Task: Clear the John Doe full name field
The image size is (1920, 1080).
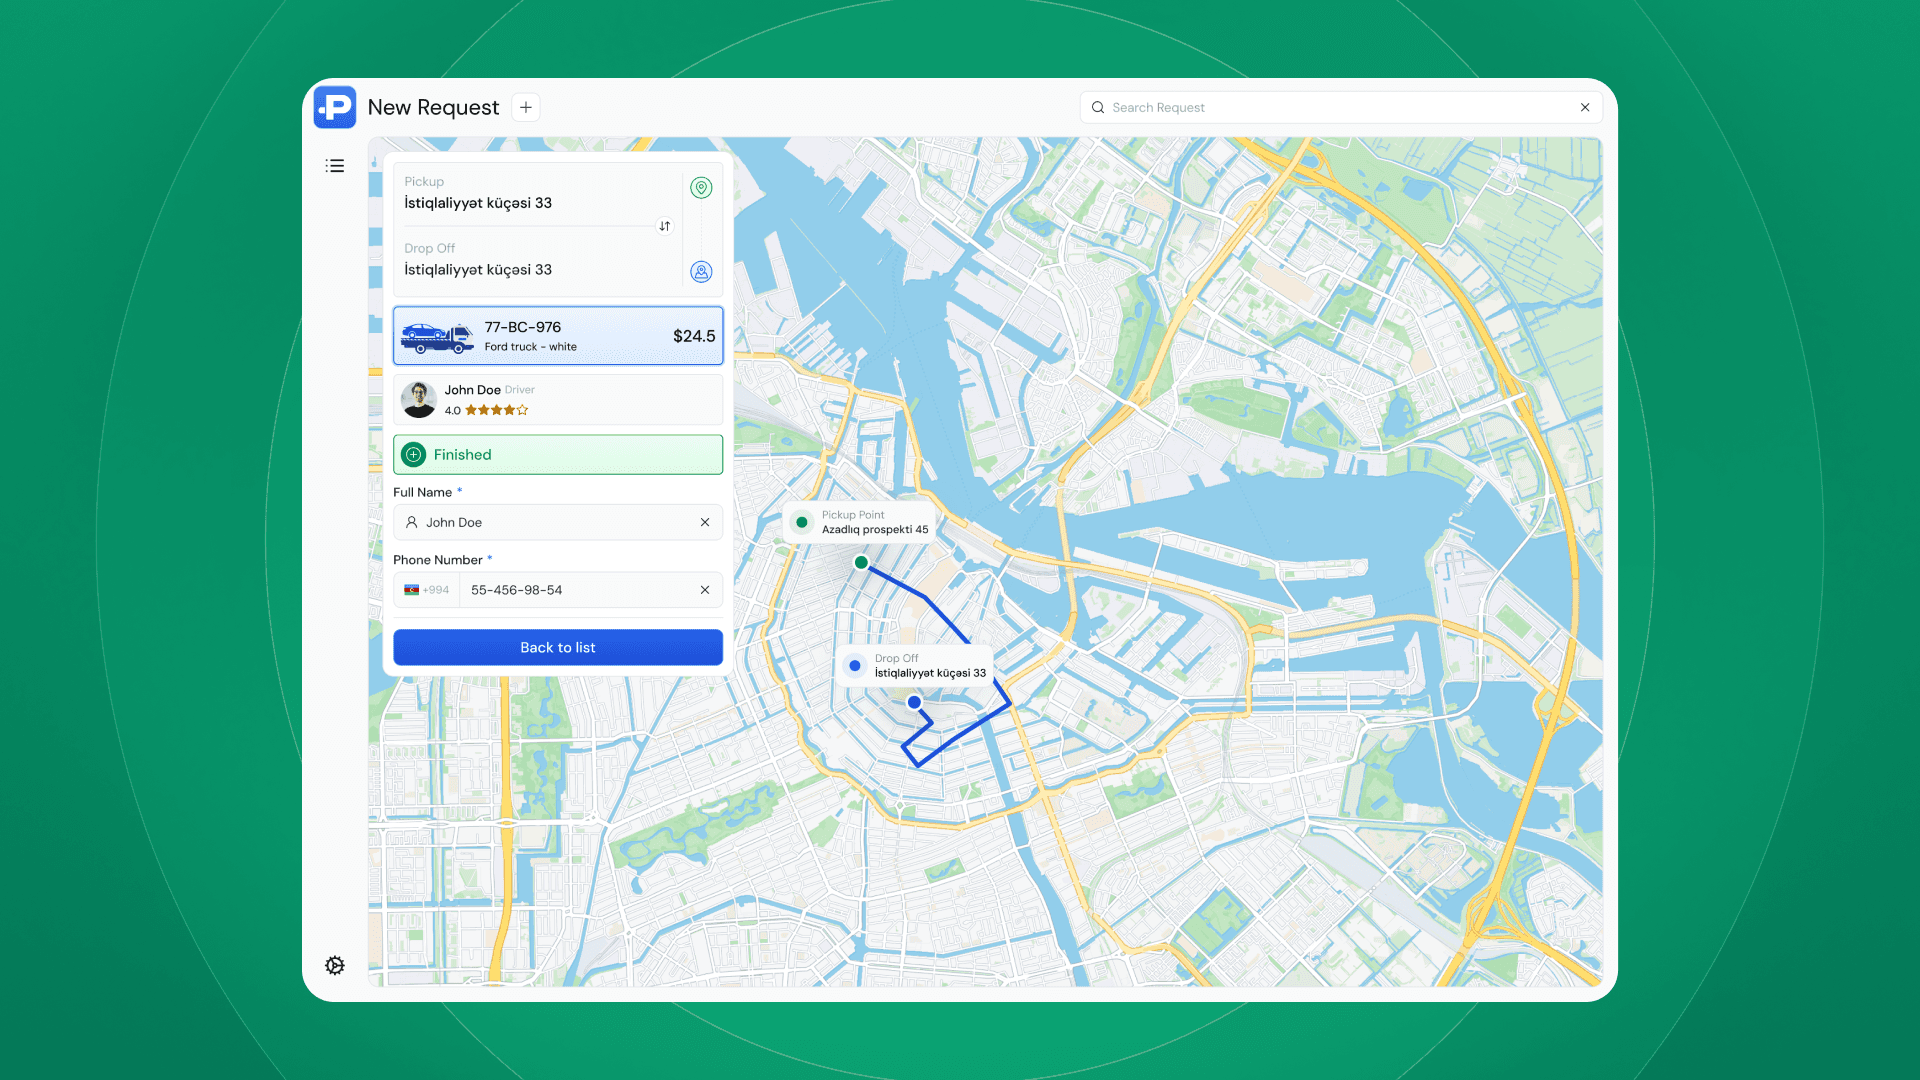Action: click(705, 522)
